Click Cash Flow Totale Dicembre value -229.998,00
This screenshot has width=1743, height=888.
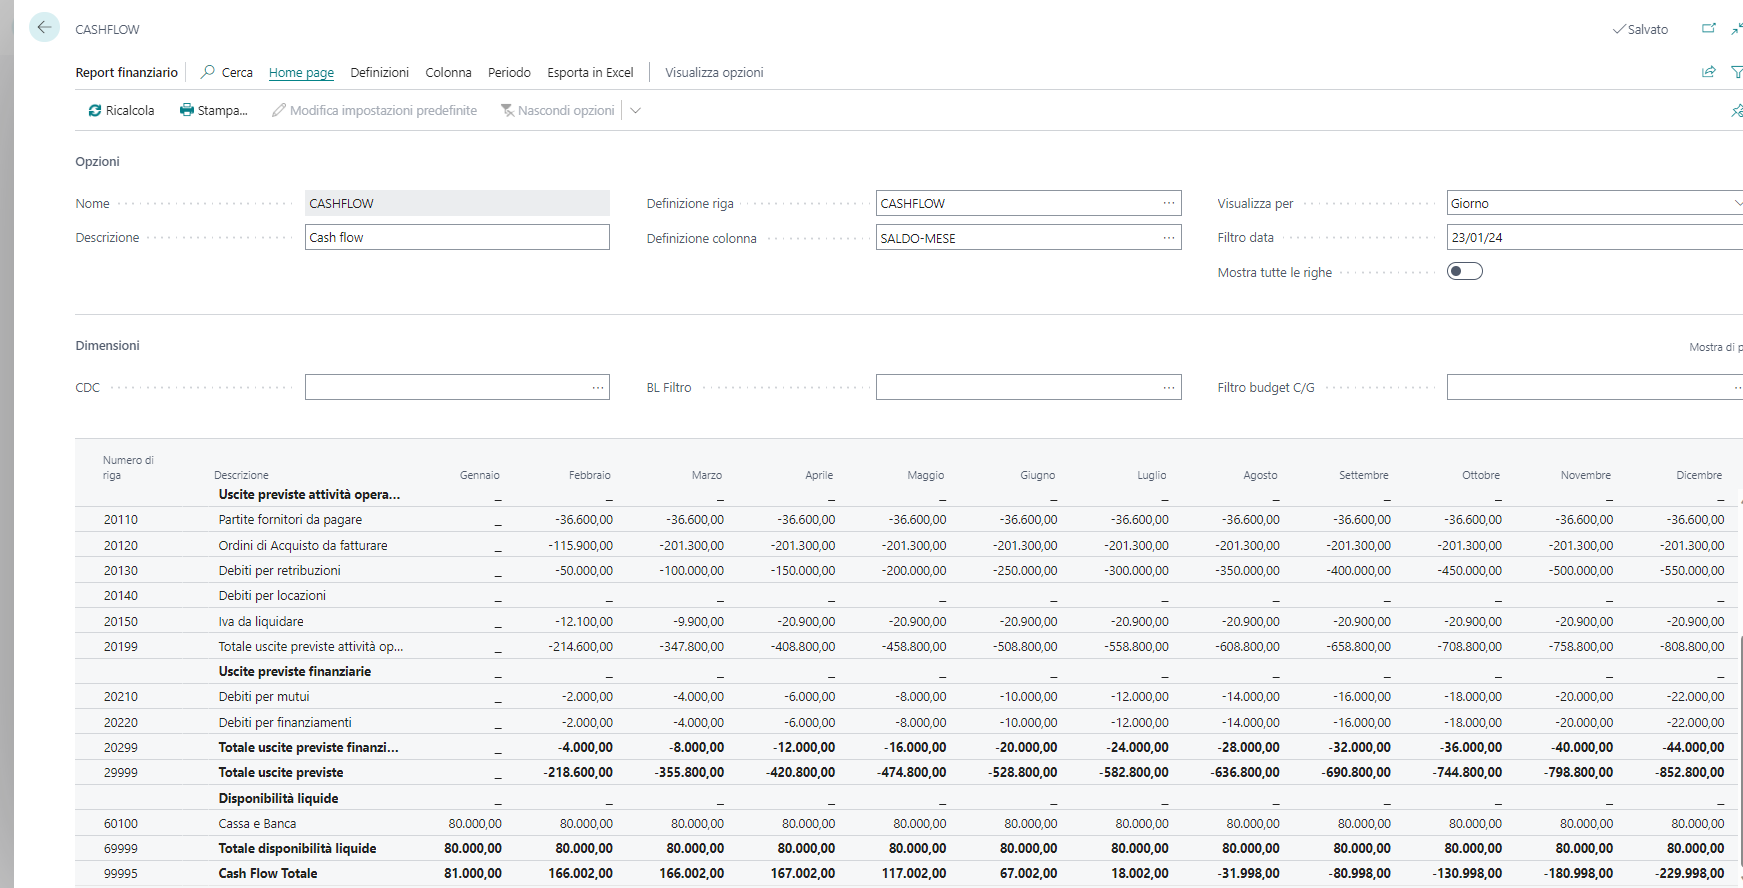coord(1690,873)
